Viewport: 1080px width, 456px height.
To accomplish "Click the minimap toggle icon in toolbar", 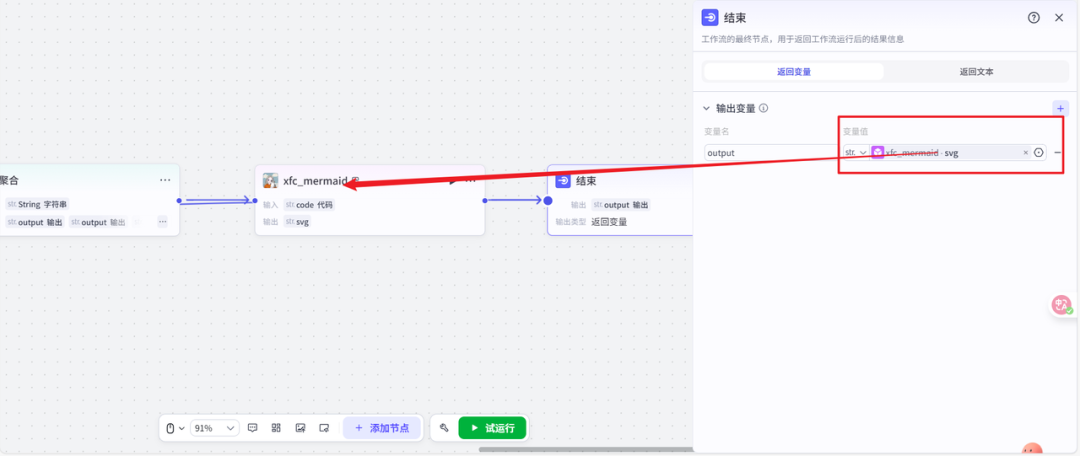I will pyautogui.click(x=324, y=428).
